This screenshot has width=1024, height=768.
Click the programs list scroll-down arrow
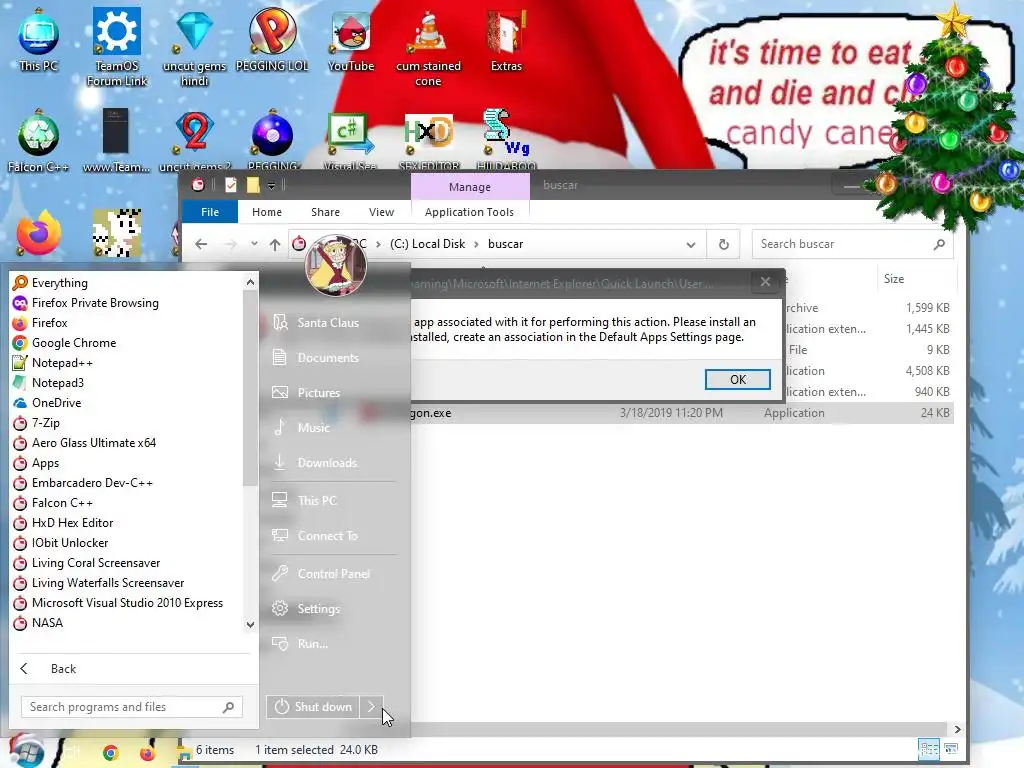(250, 624)
